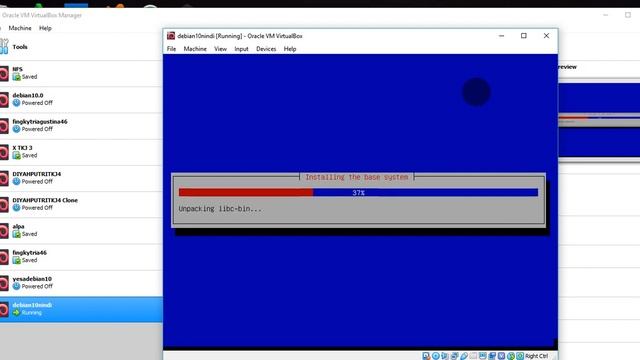Select the debian10.0 virtual machine
The width and height of the screenshot is (640, 360).
click(81, 100)
